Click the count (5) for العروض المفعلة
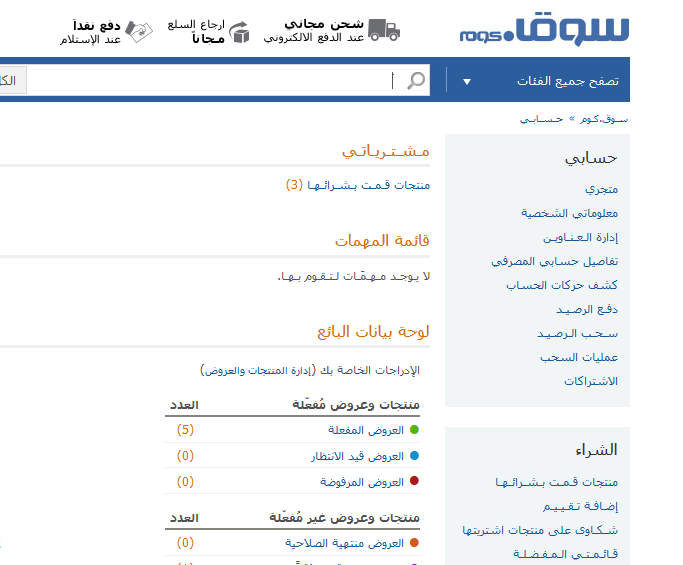This screenshot has width=683, height=565. pos(185,430)
